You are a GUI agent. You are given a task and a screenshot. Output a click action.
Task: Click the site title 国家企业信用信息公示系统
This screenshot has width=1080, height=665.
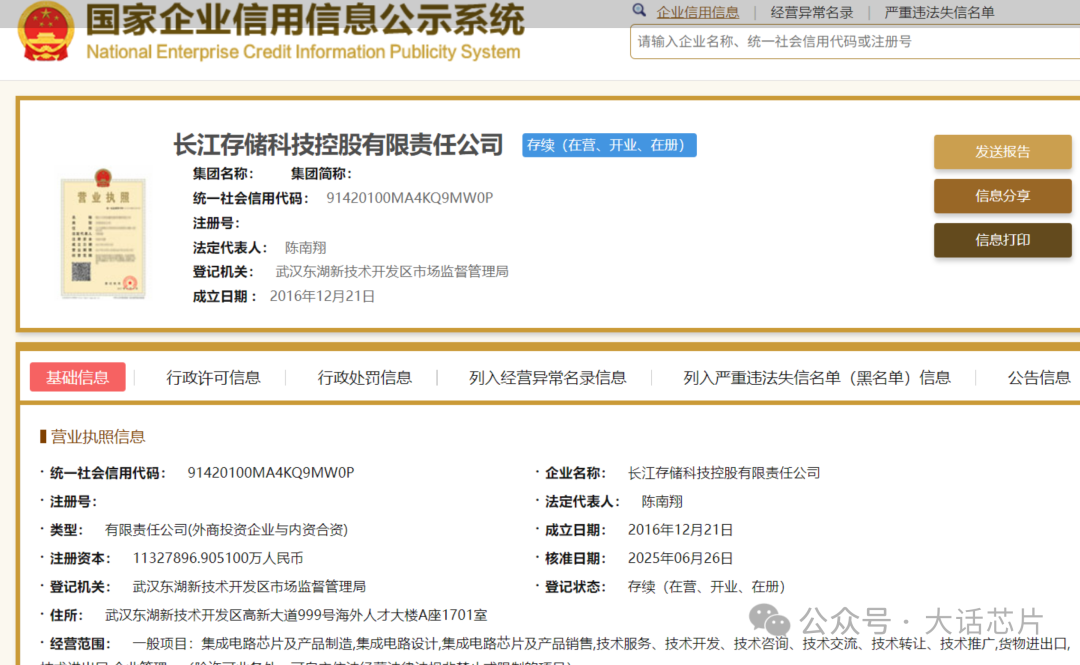pos(304,19)
